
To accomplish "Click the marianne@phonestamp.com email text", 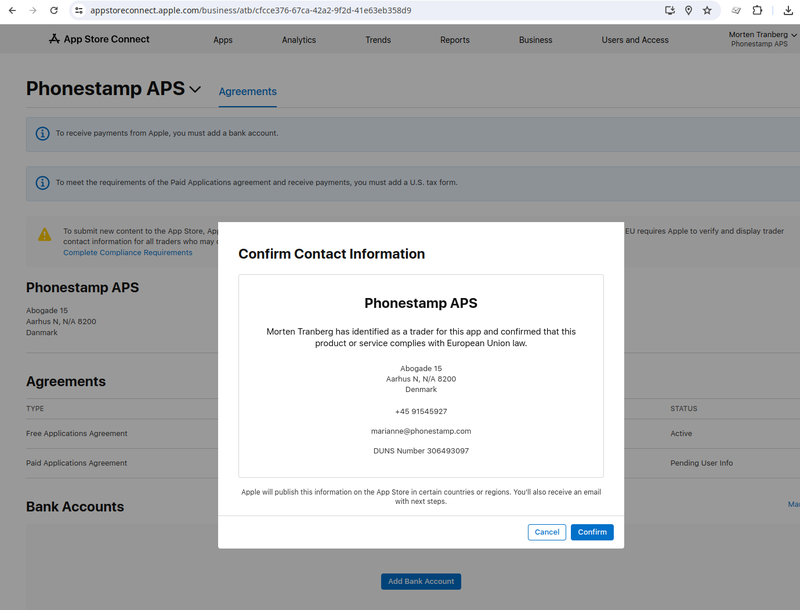I will (421, 431).
